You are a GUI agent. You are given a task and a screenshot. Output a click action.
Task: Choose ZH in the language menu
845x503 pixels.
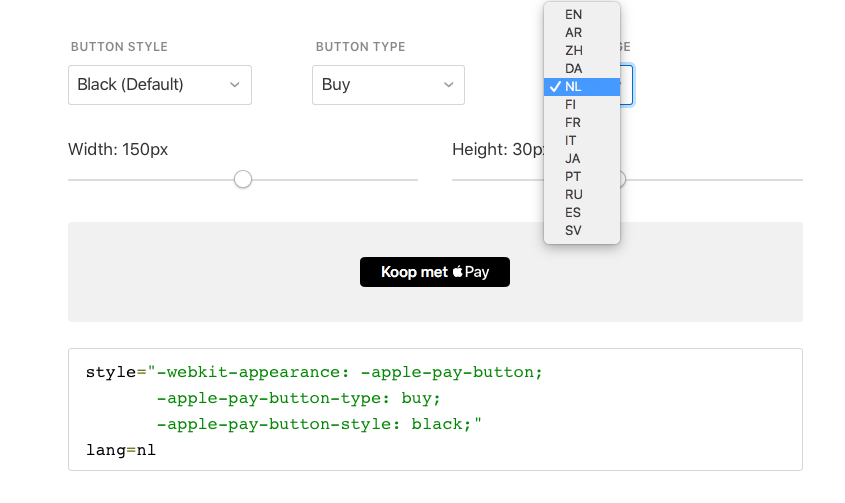click(581, 51)
